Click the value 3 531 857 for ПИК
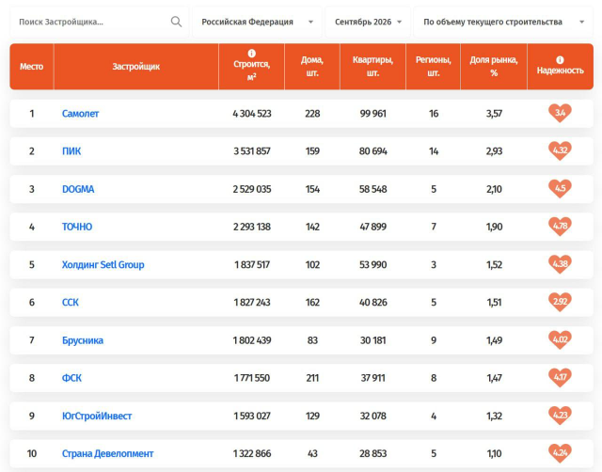This screenshot has height=472, width=602. point(252,151)
